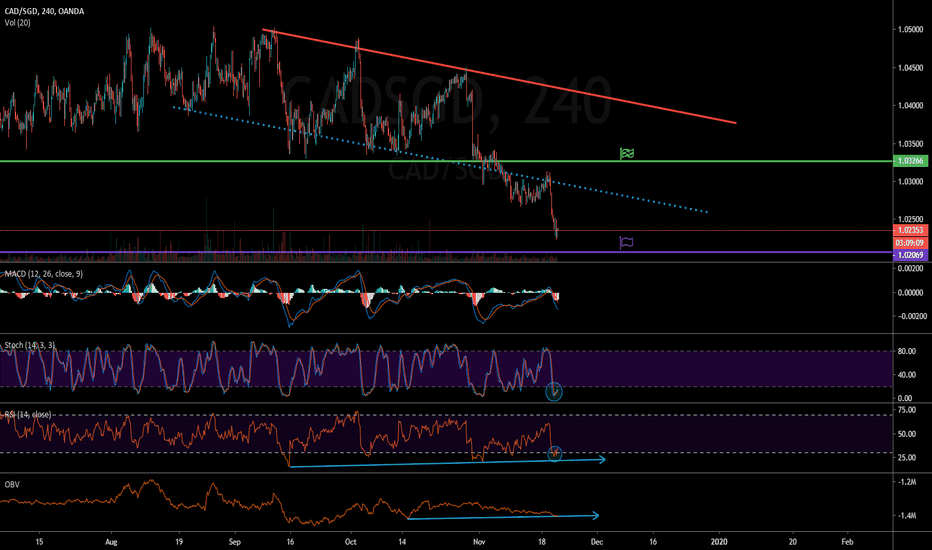Open the CAD/SGD, 240, OANDA symbol title
This screenshot has width=932, height=550.
point(45,10)
